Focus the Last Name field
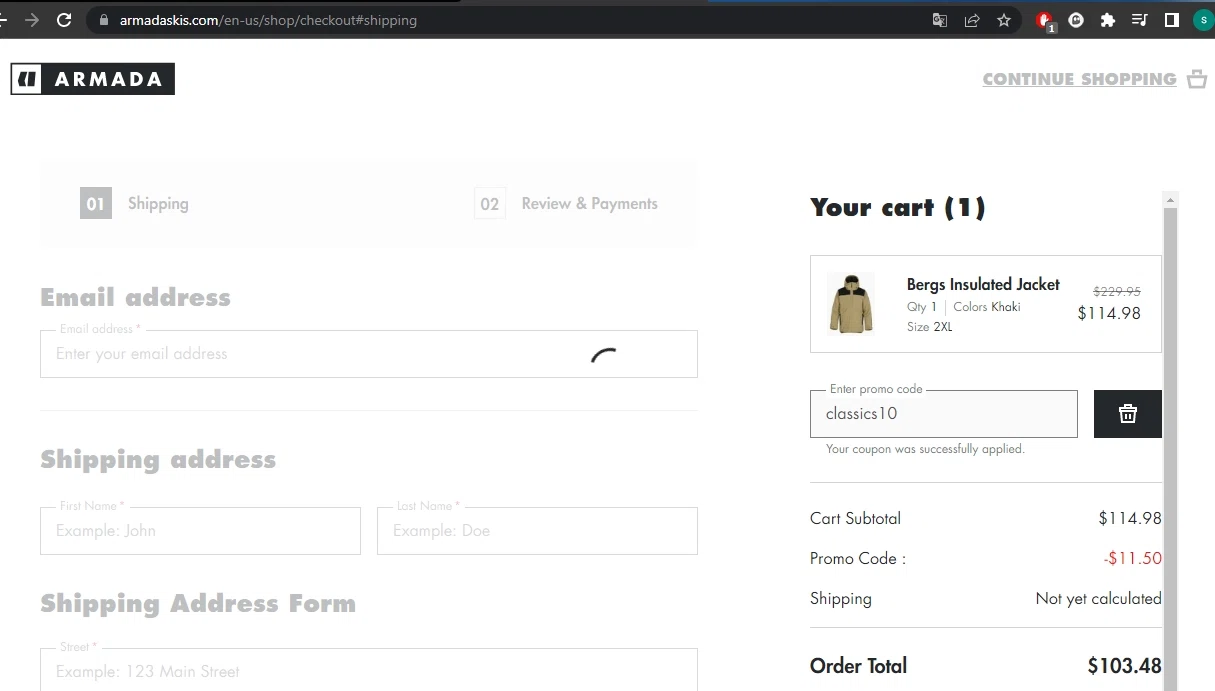 pos(537,531)
